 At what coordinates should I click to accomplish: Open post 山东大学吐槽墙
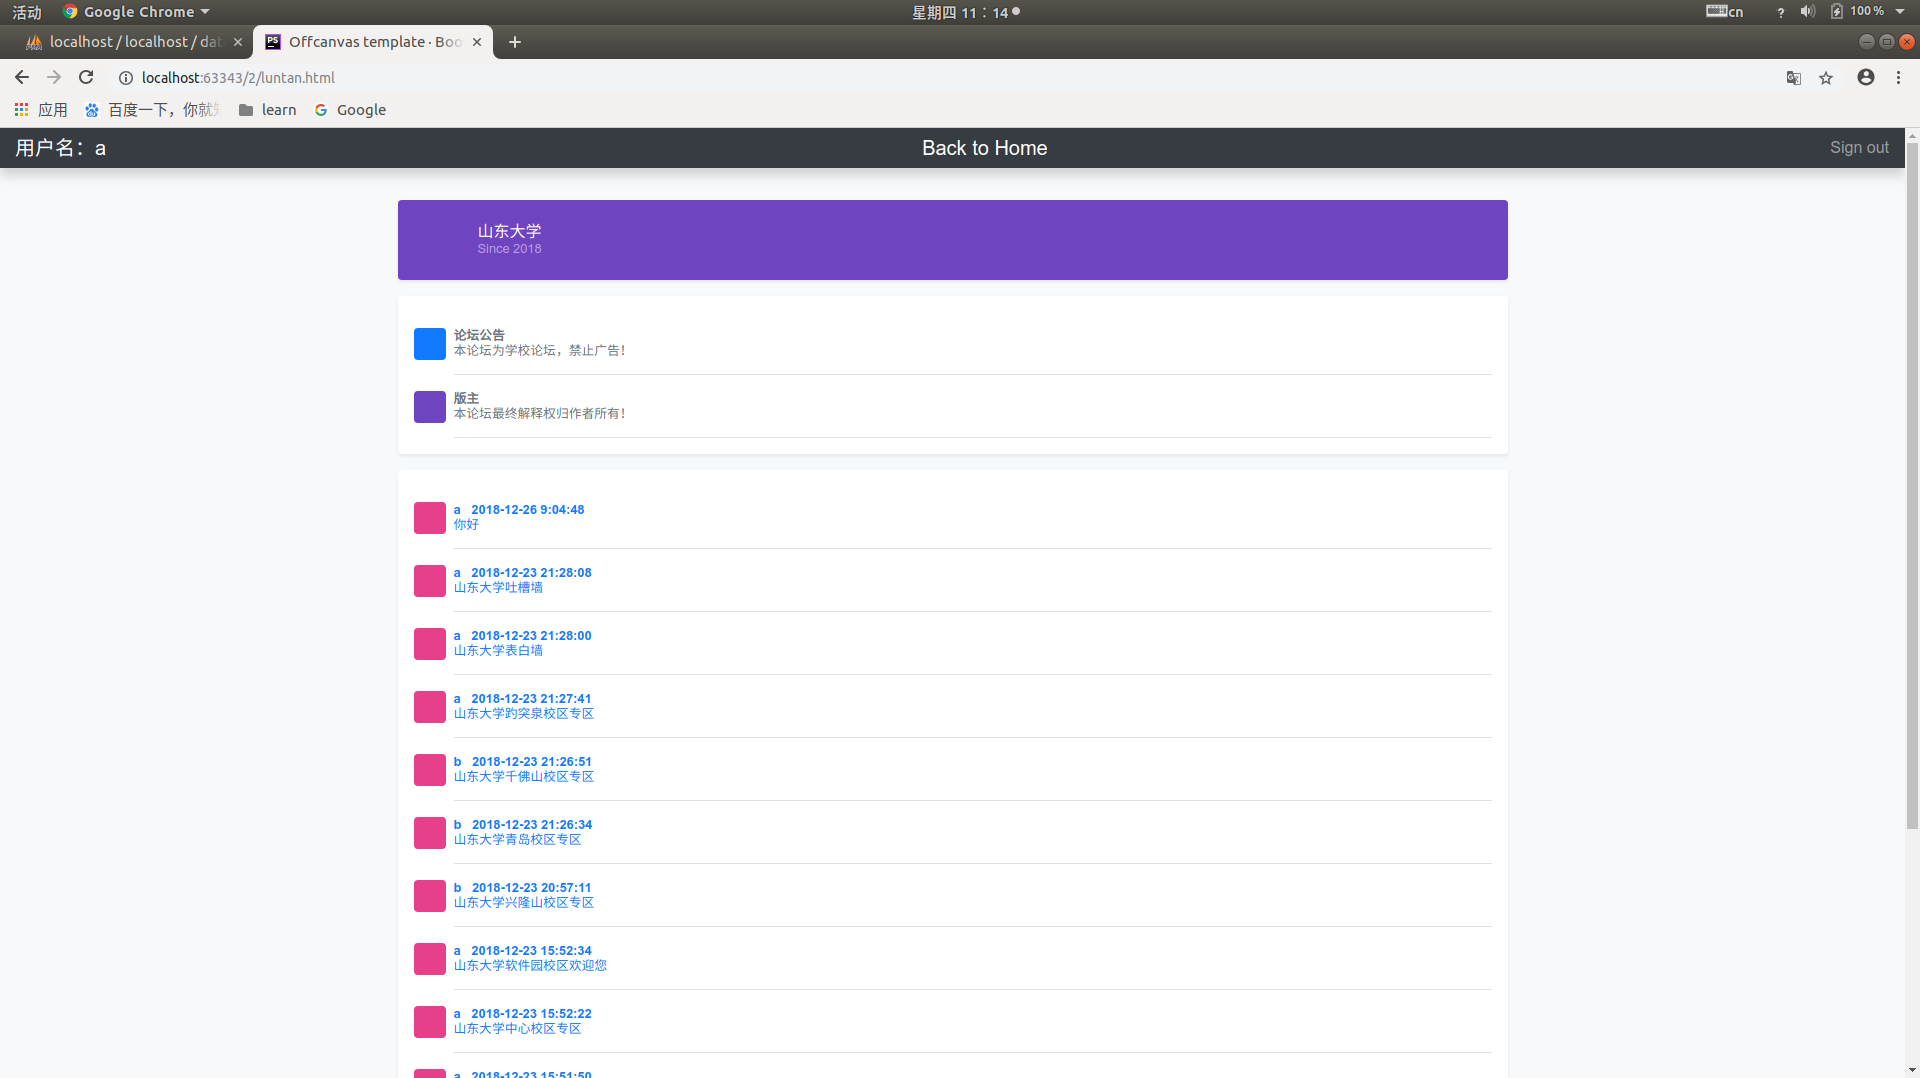[498, 588]
